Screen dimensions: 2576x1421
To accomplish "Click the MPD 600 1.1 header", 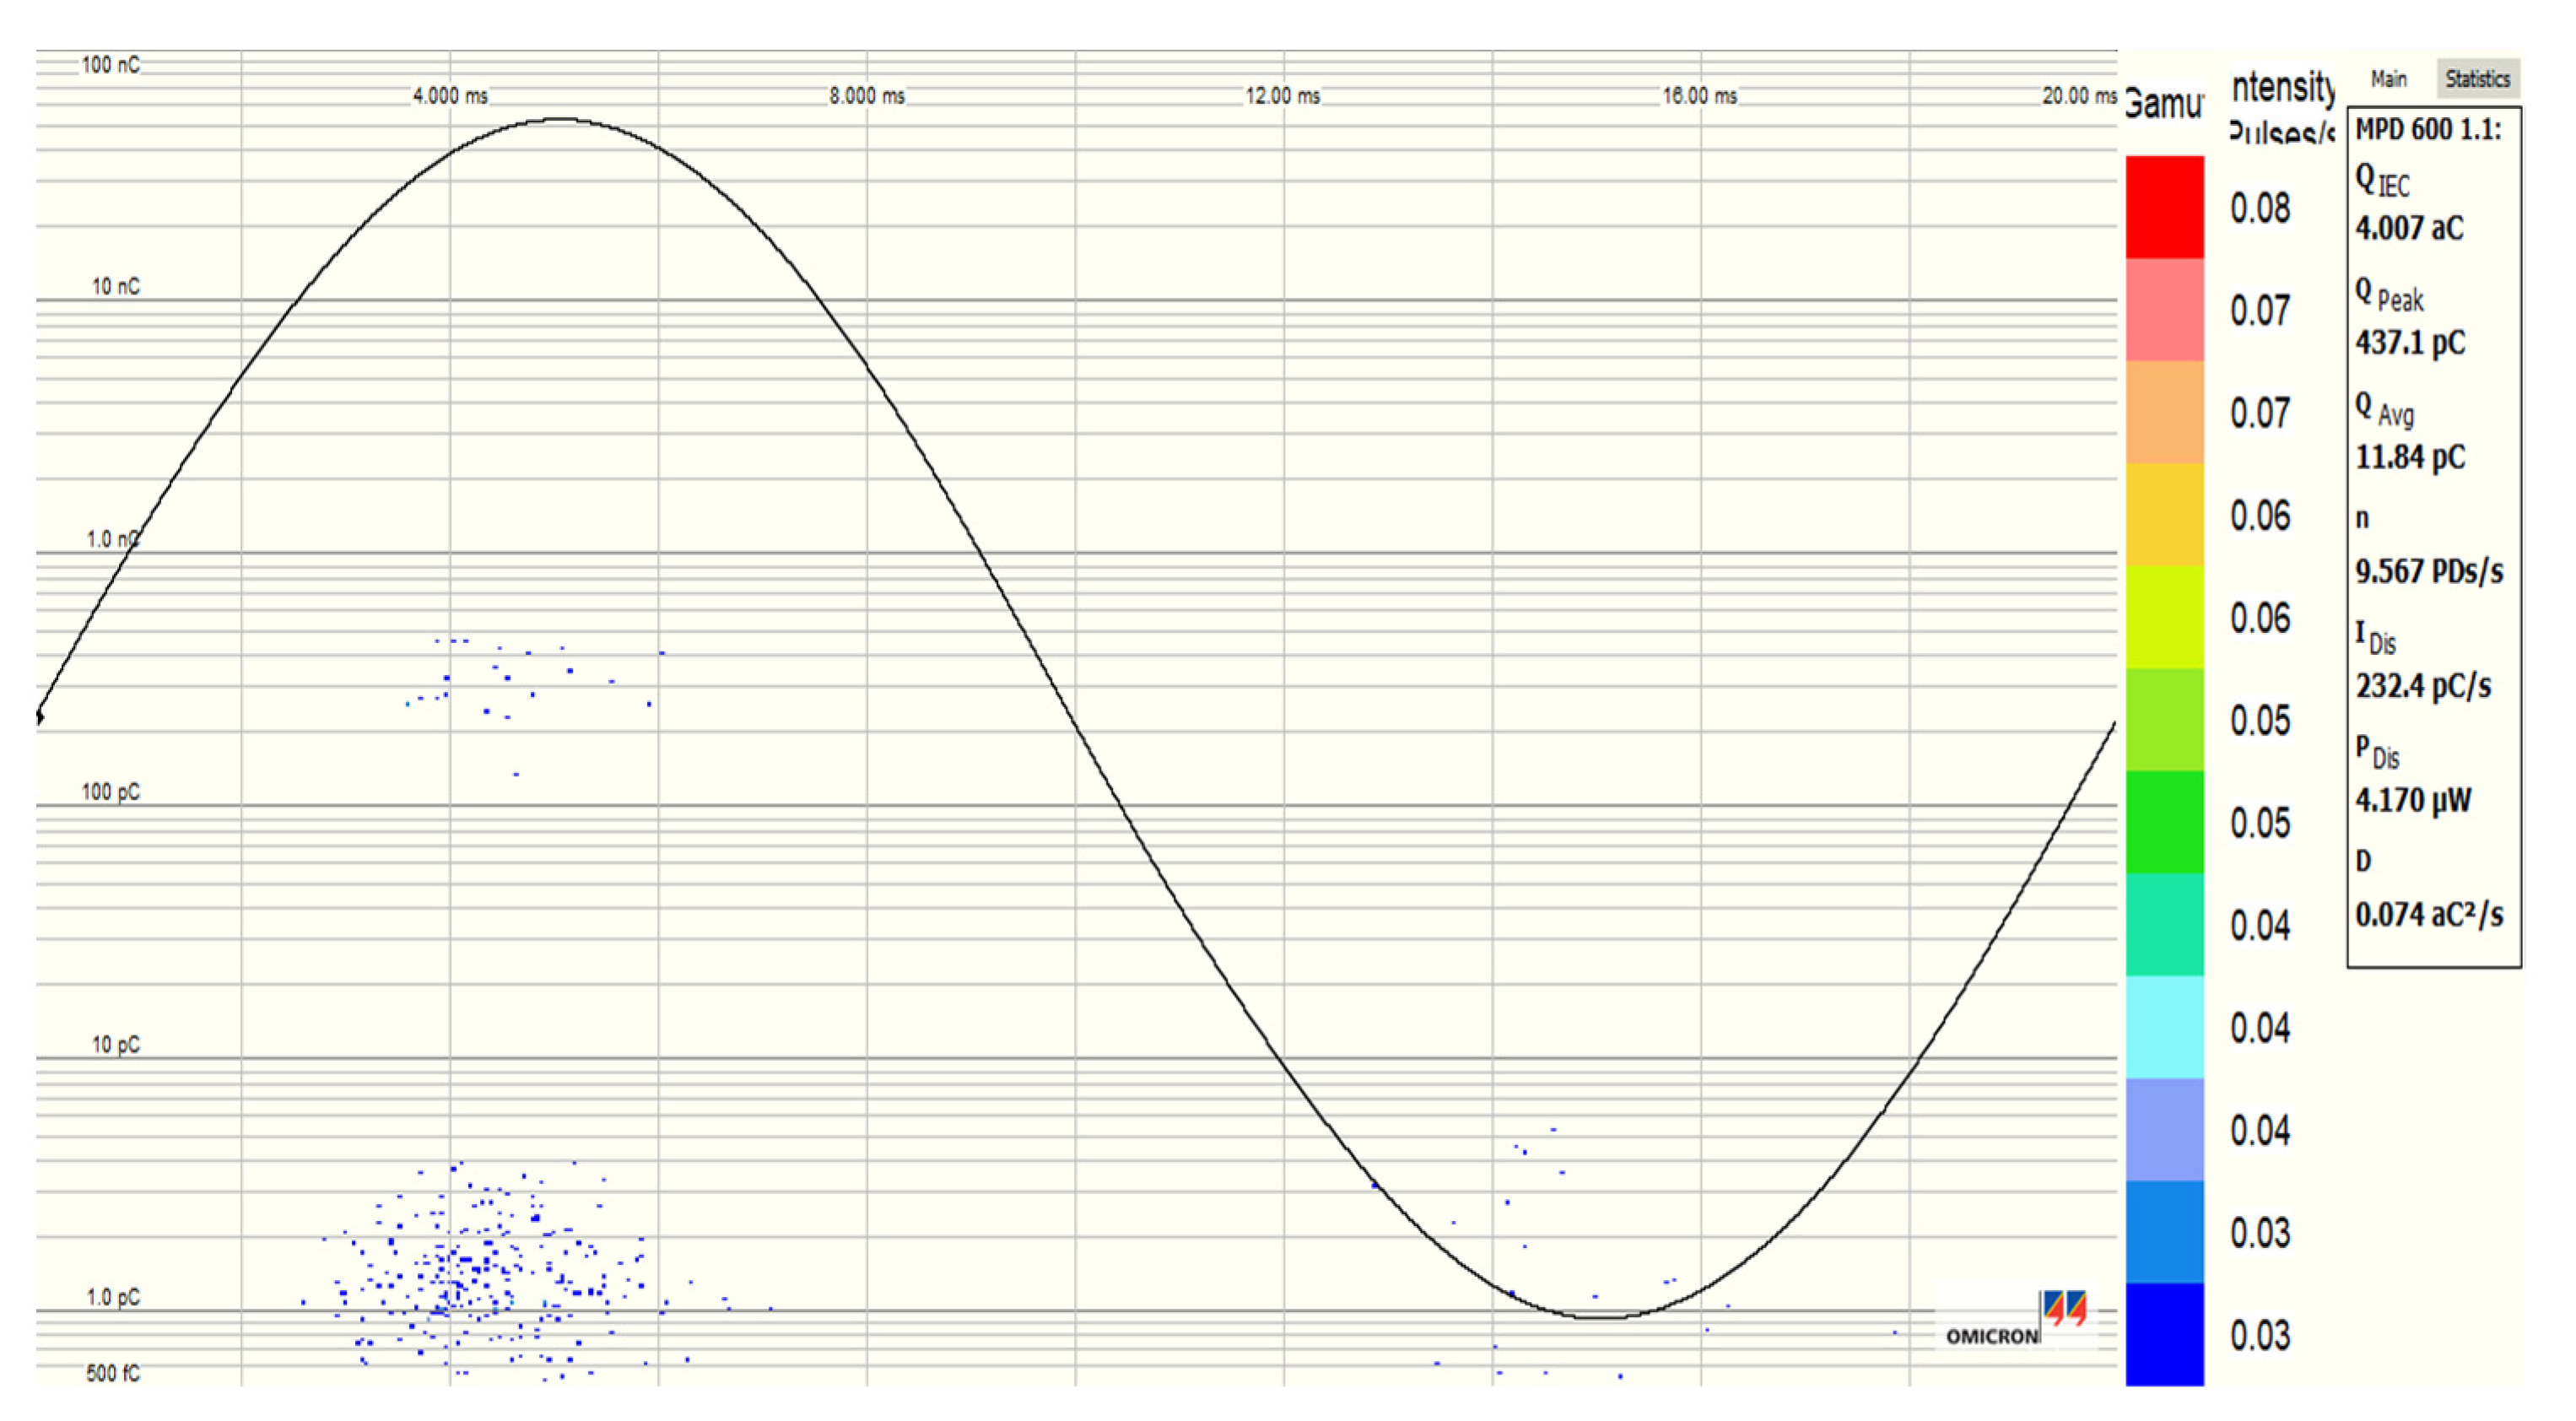I will [x=2428, y=130].
